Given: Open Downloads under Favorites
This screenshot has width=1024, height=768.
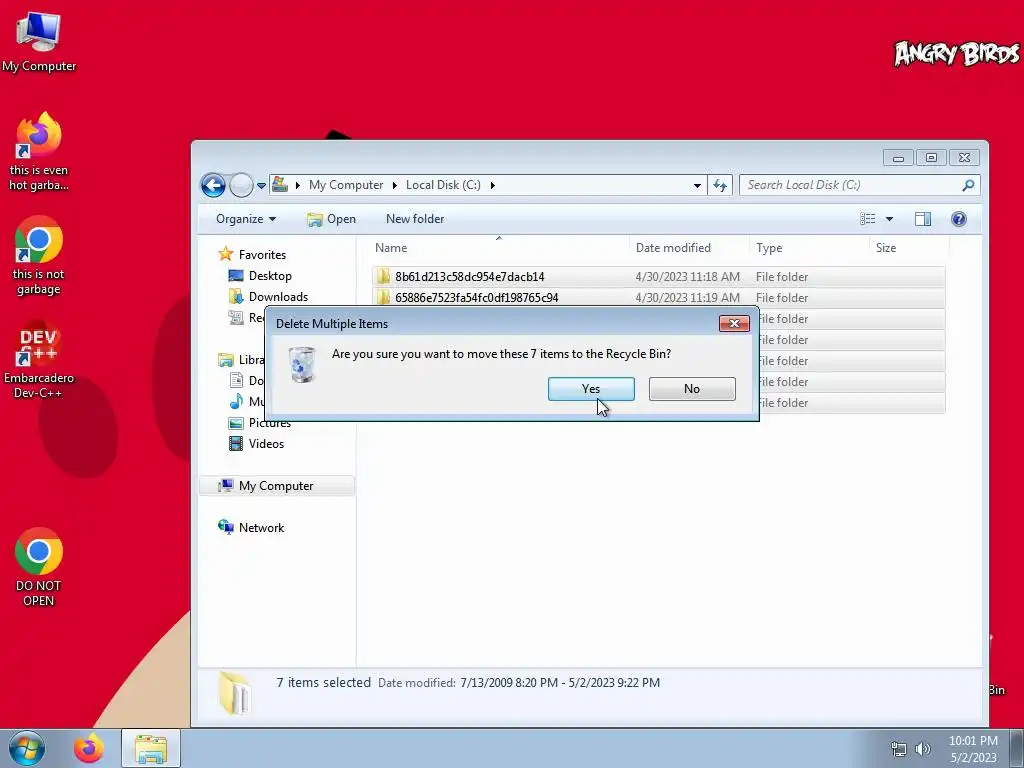Looking at the screenshot, I should tap(278, 296).
